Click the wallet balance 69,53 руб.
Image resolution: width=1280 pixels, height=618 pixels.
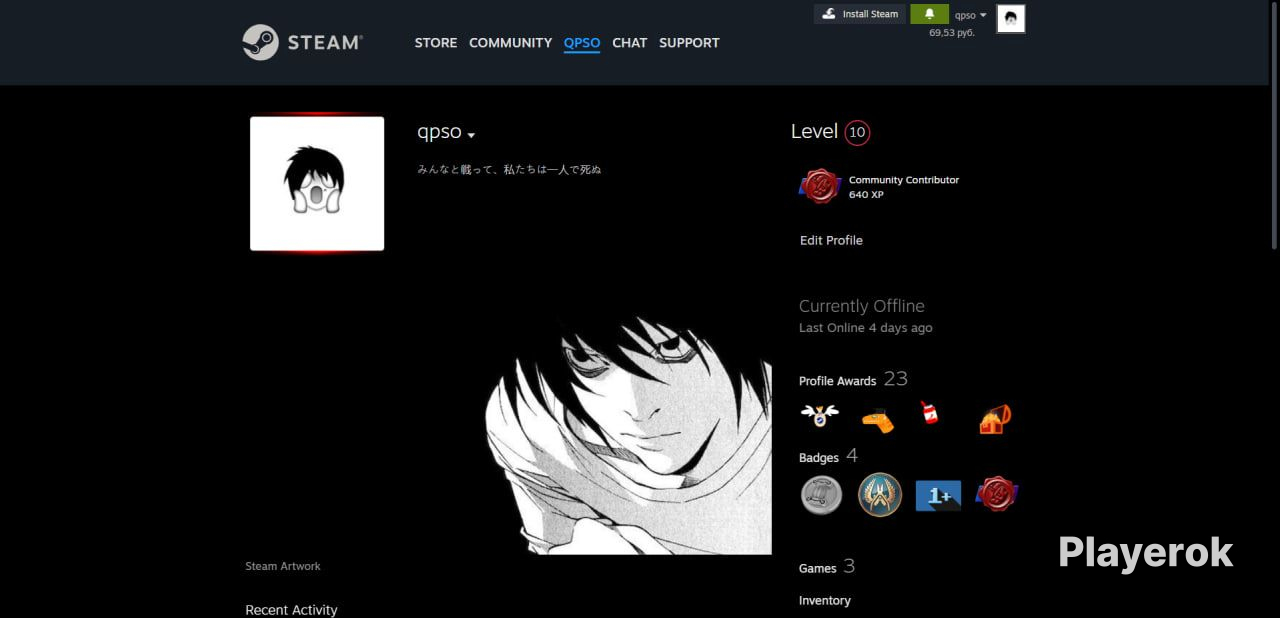(x=952, y=33)
